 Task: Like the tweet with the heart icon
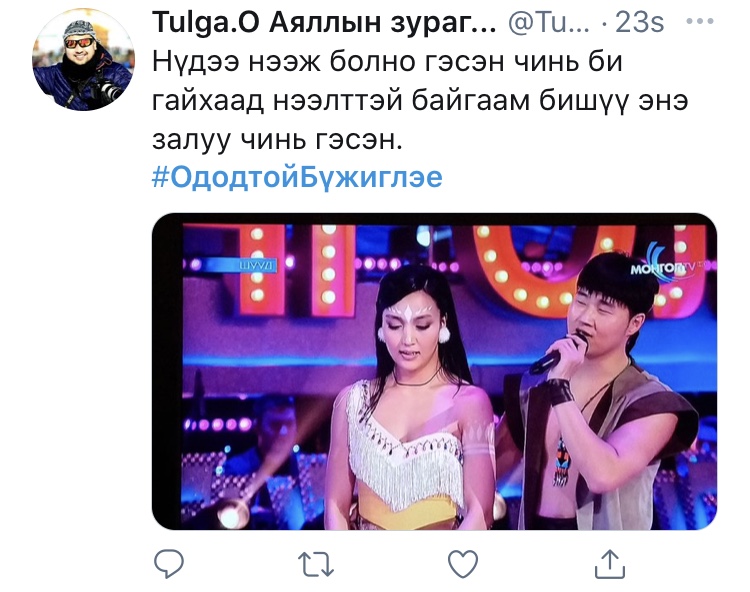(x=463, y=564)
